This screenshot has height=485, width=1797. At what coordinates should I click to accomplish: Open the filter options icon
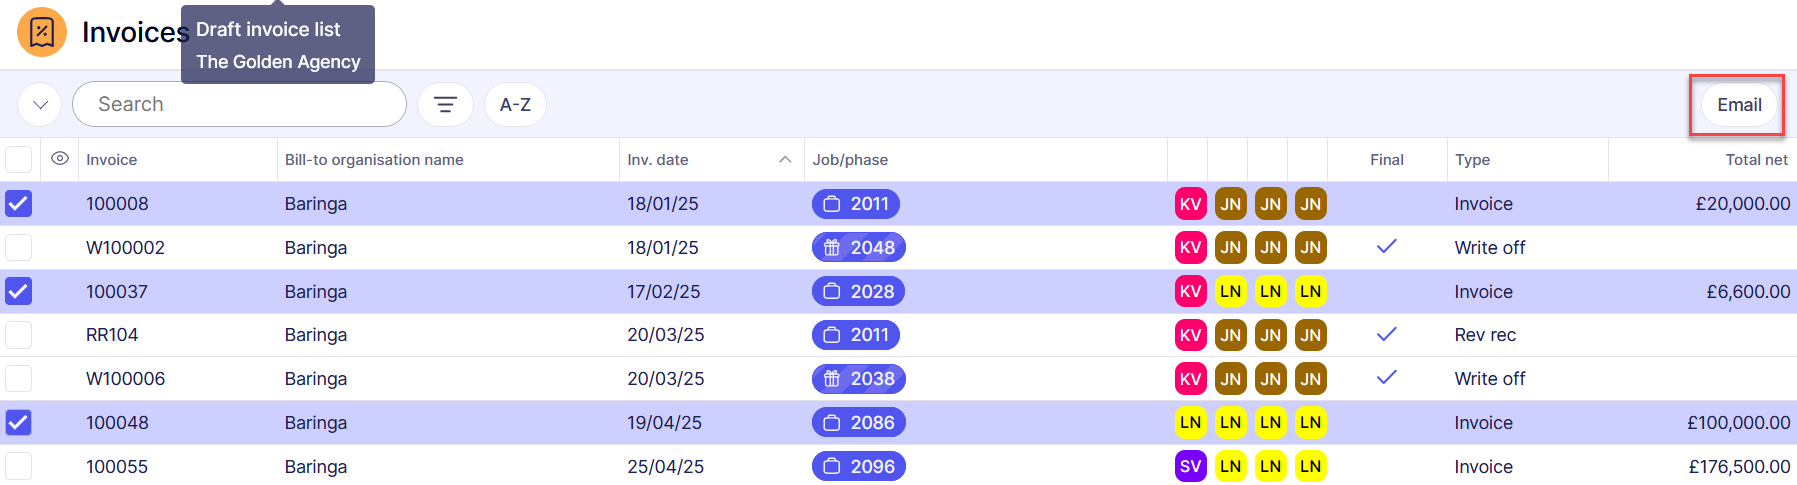click(x=445, y=104)
